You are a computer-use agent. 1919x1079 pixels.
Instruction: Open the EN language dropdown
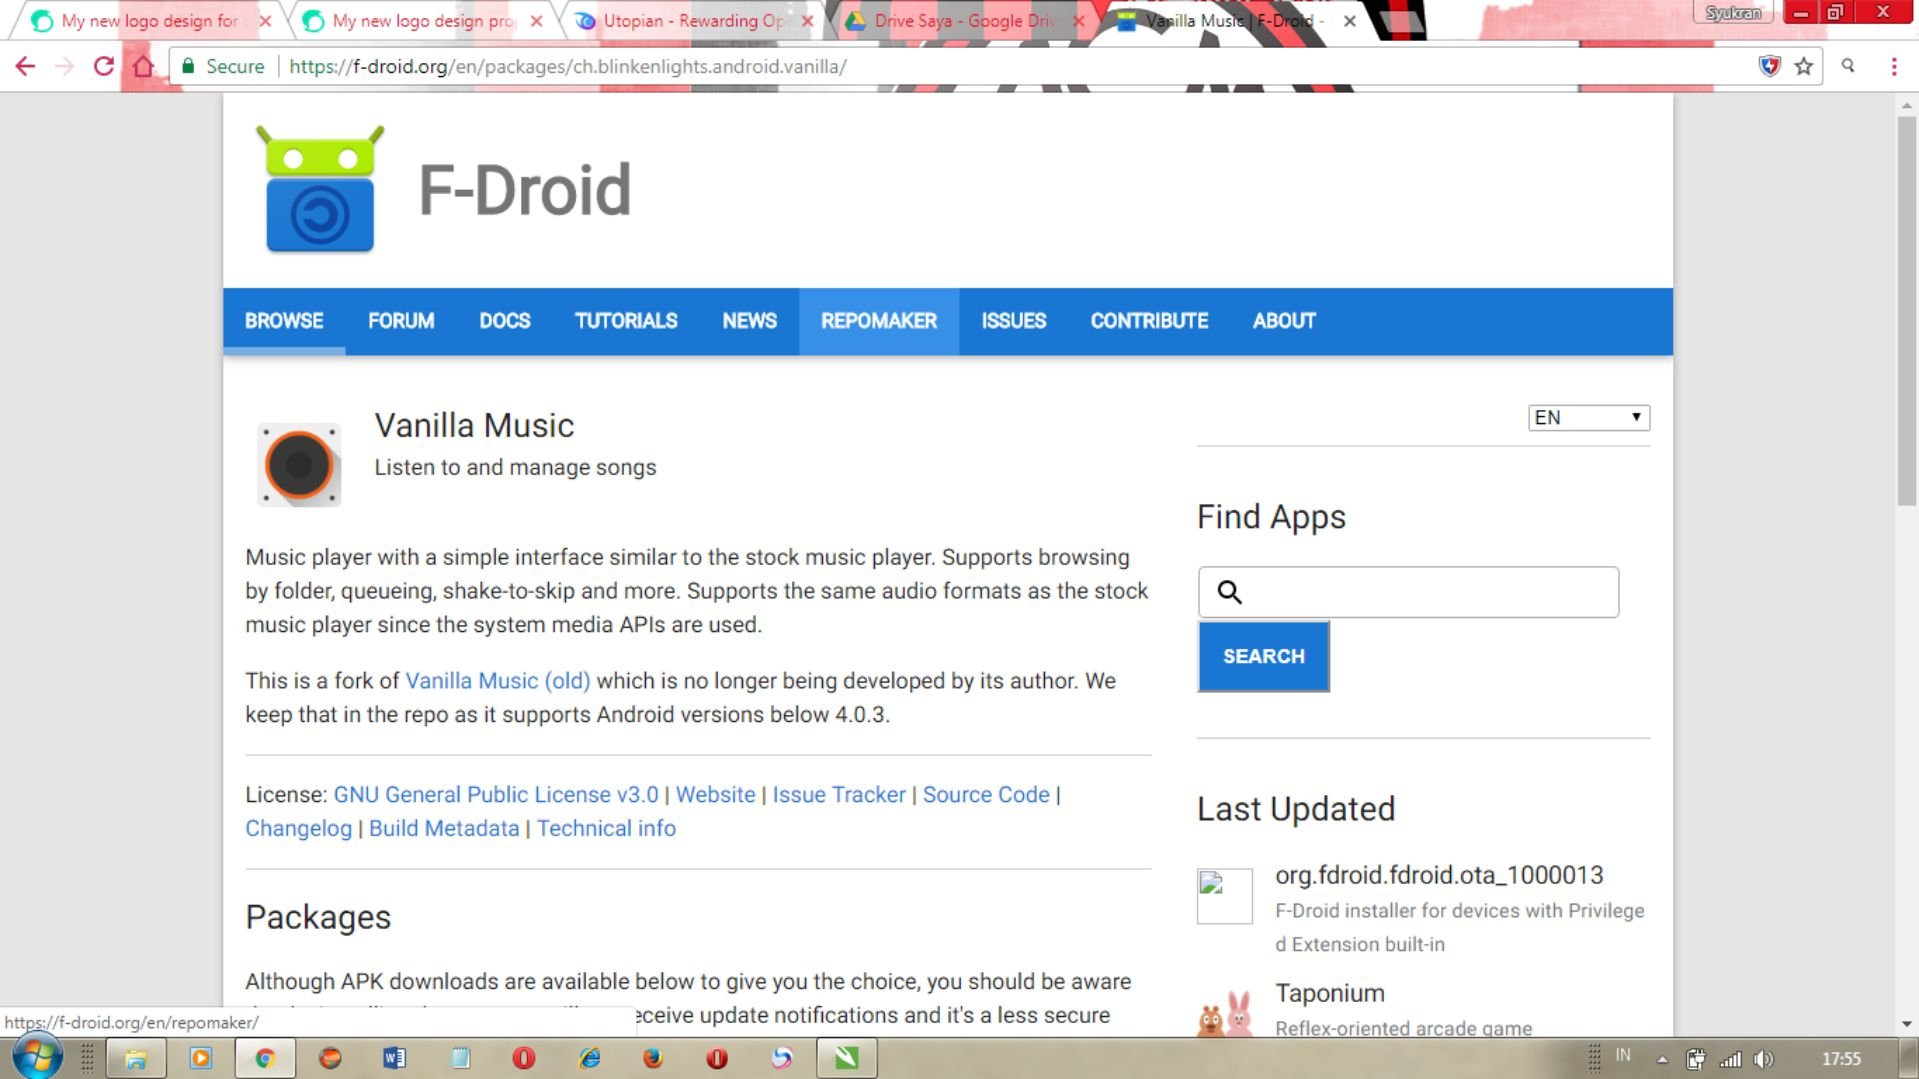pos(1588,417)
